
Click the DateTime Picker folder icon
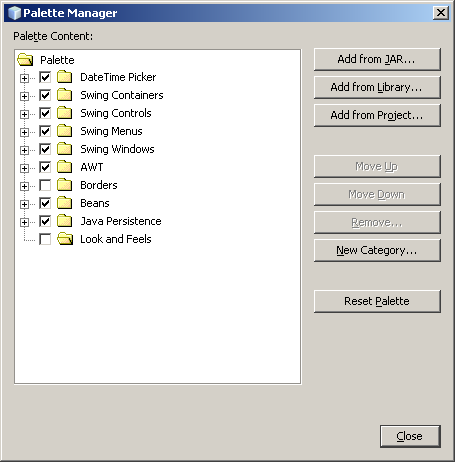click(64, 77)
